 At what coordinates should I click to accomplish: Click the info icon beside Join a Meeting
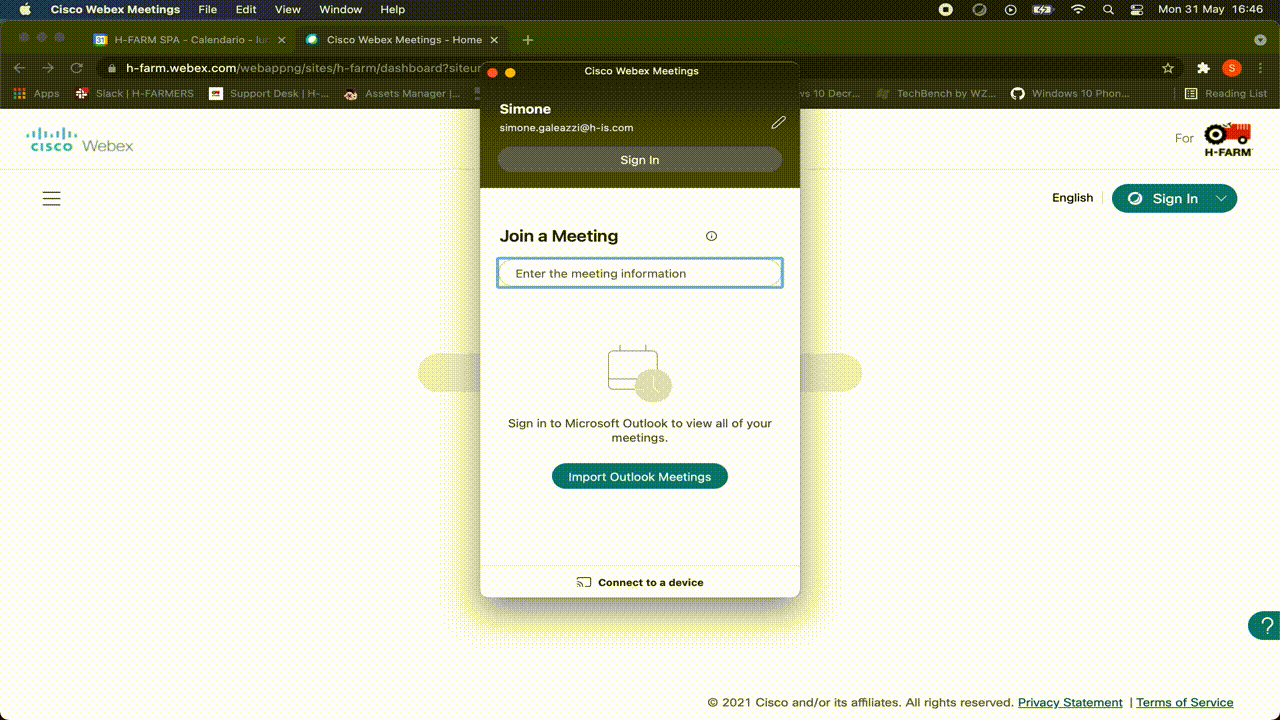point(711,236)
